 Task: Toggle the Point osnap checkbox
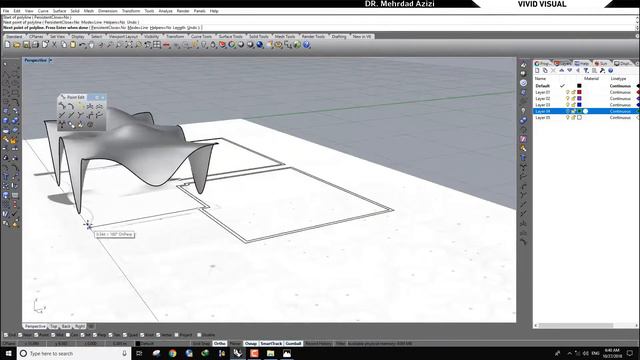point(36,335)
